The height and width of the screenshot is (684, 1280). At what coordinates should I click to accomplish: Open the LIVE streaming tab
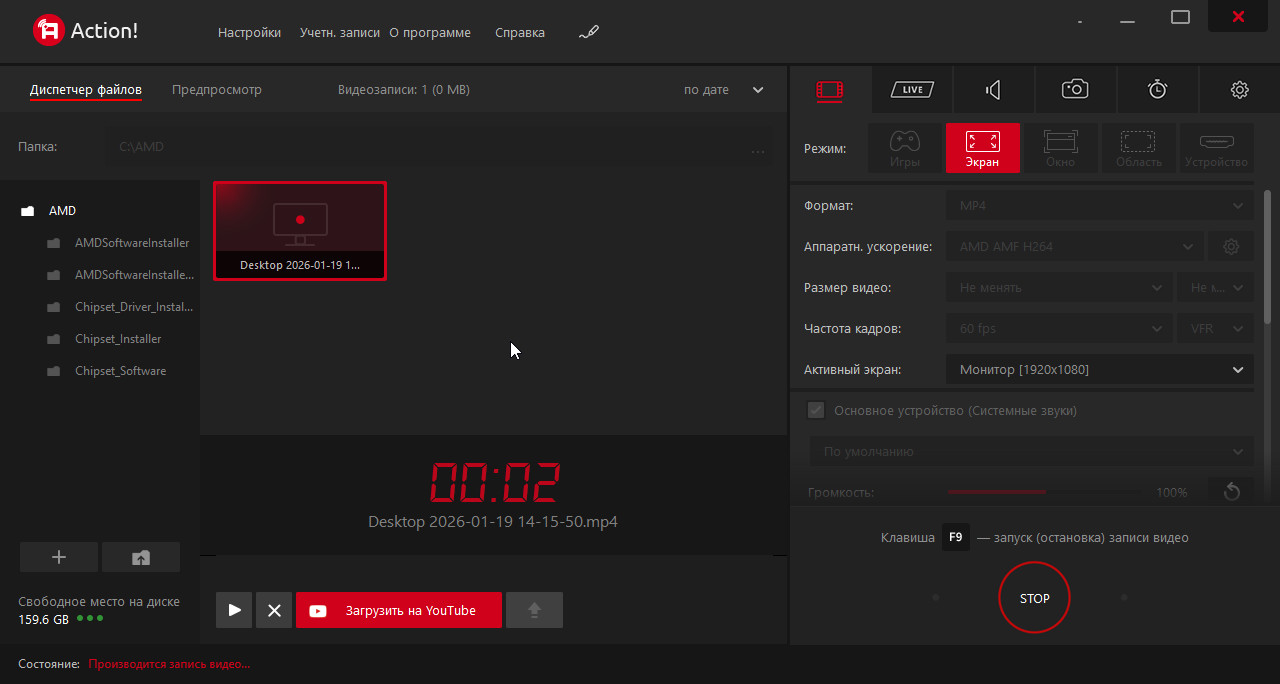[912, 90]
